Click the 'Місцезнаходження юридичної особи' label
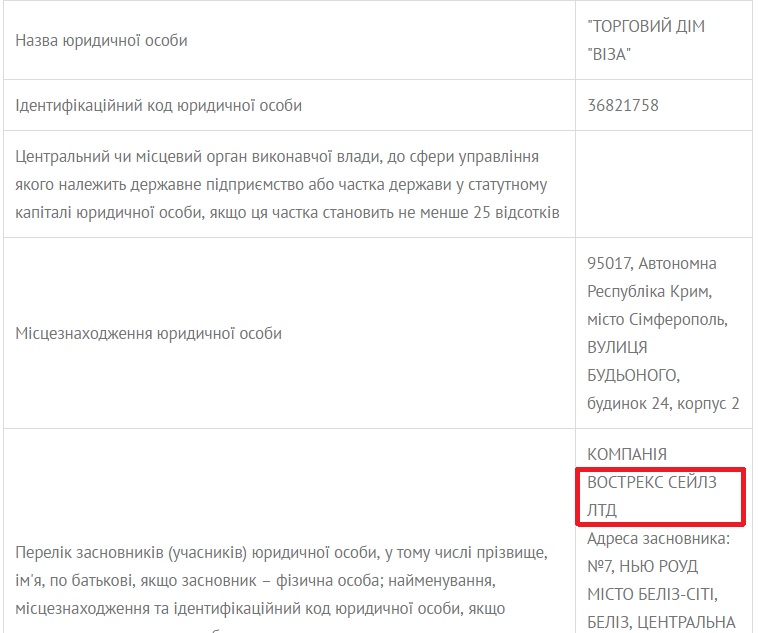 click(149, 333)
